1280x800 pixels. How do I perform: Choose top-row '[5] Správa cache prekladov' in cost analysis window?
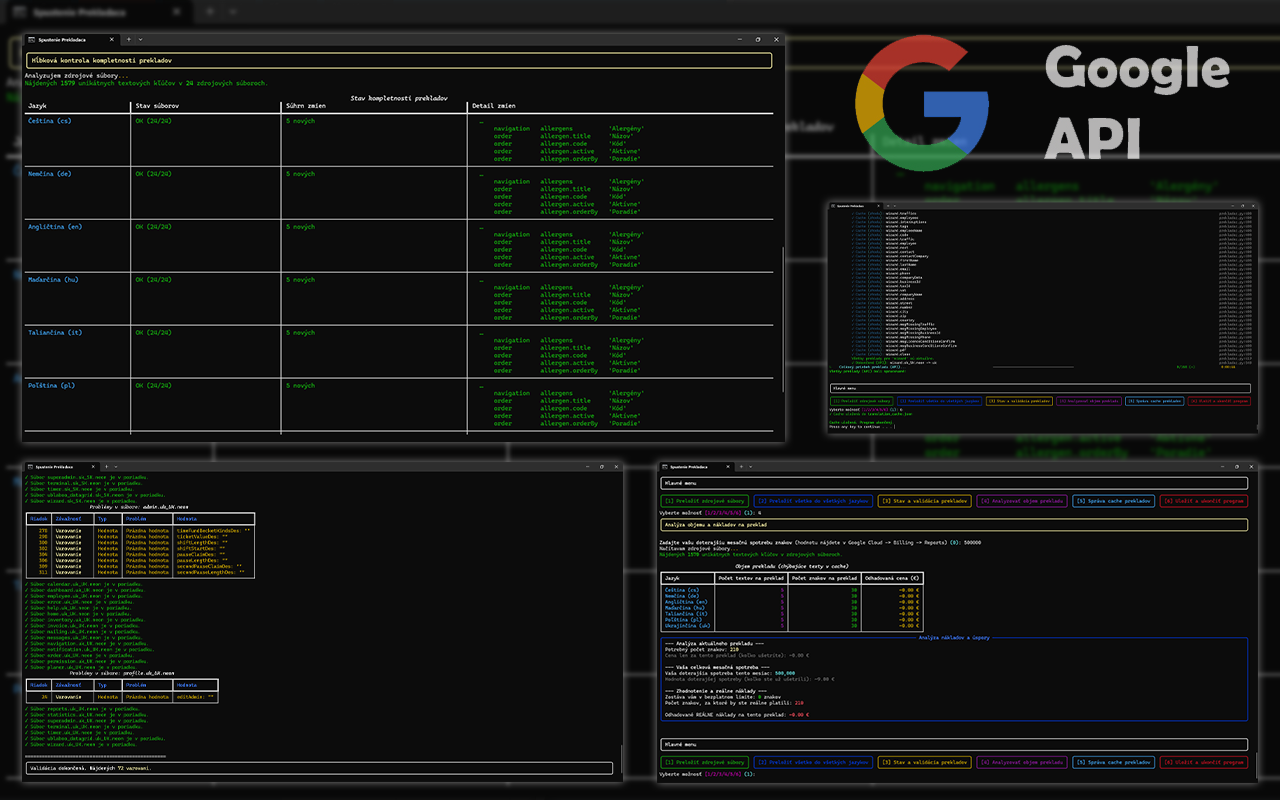1112,501
